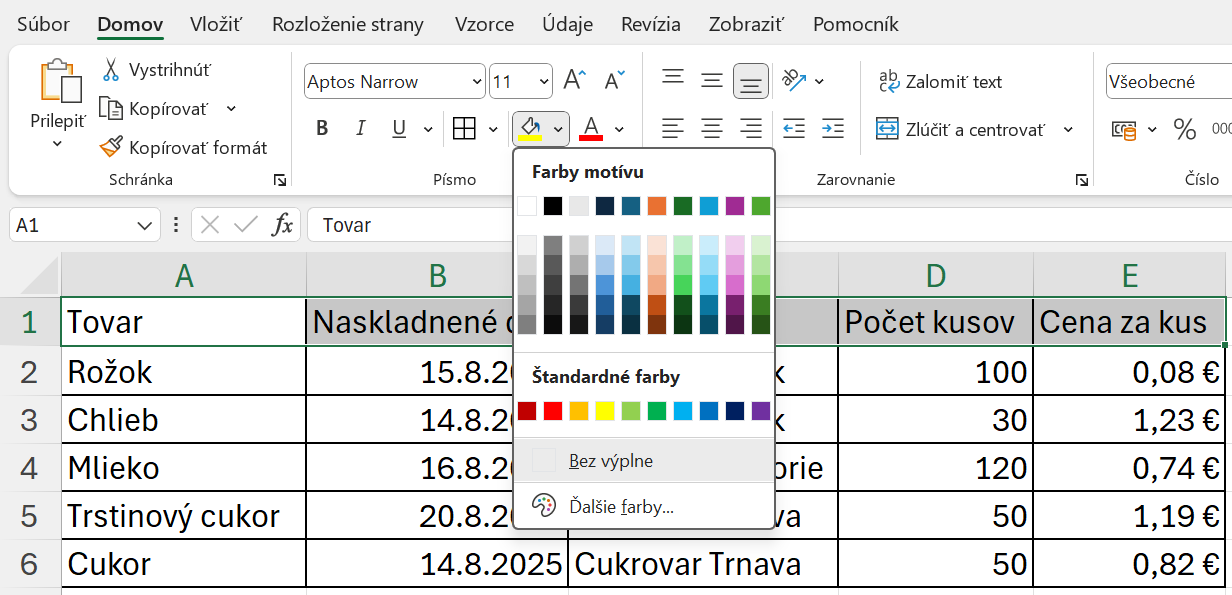
Task: Open Zarovnanie dialog launcher icon
Action: (1082, 180)
